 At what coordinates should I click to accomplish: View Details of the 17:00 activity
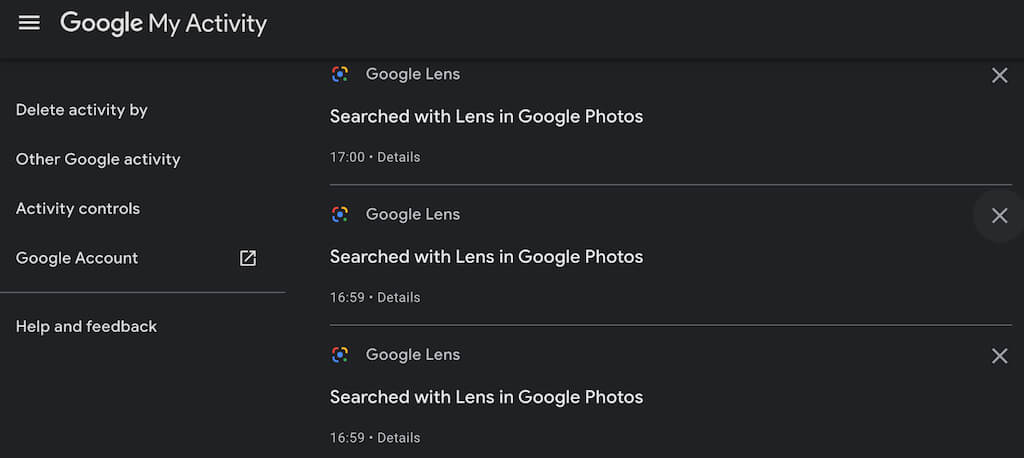[399, 157]
